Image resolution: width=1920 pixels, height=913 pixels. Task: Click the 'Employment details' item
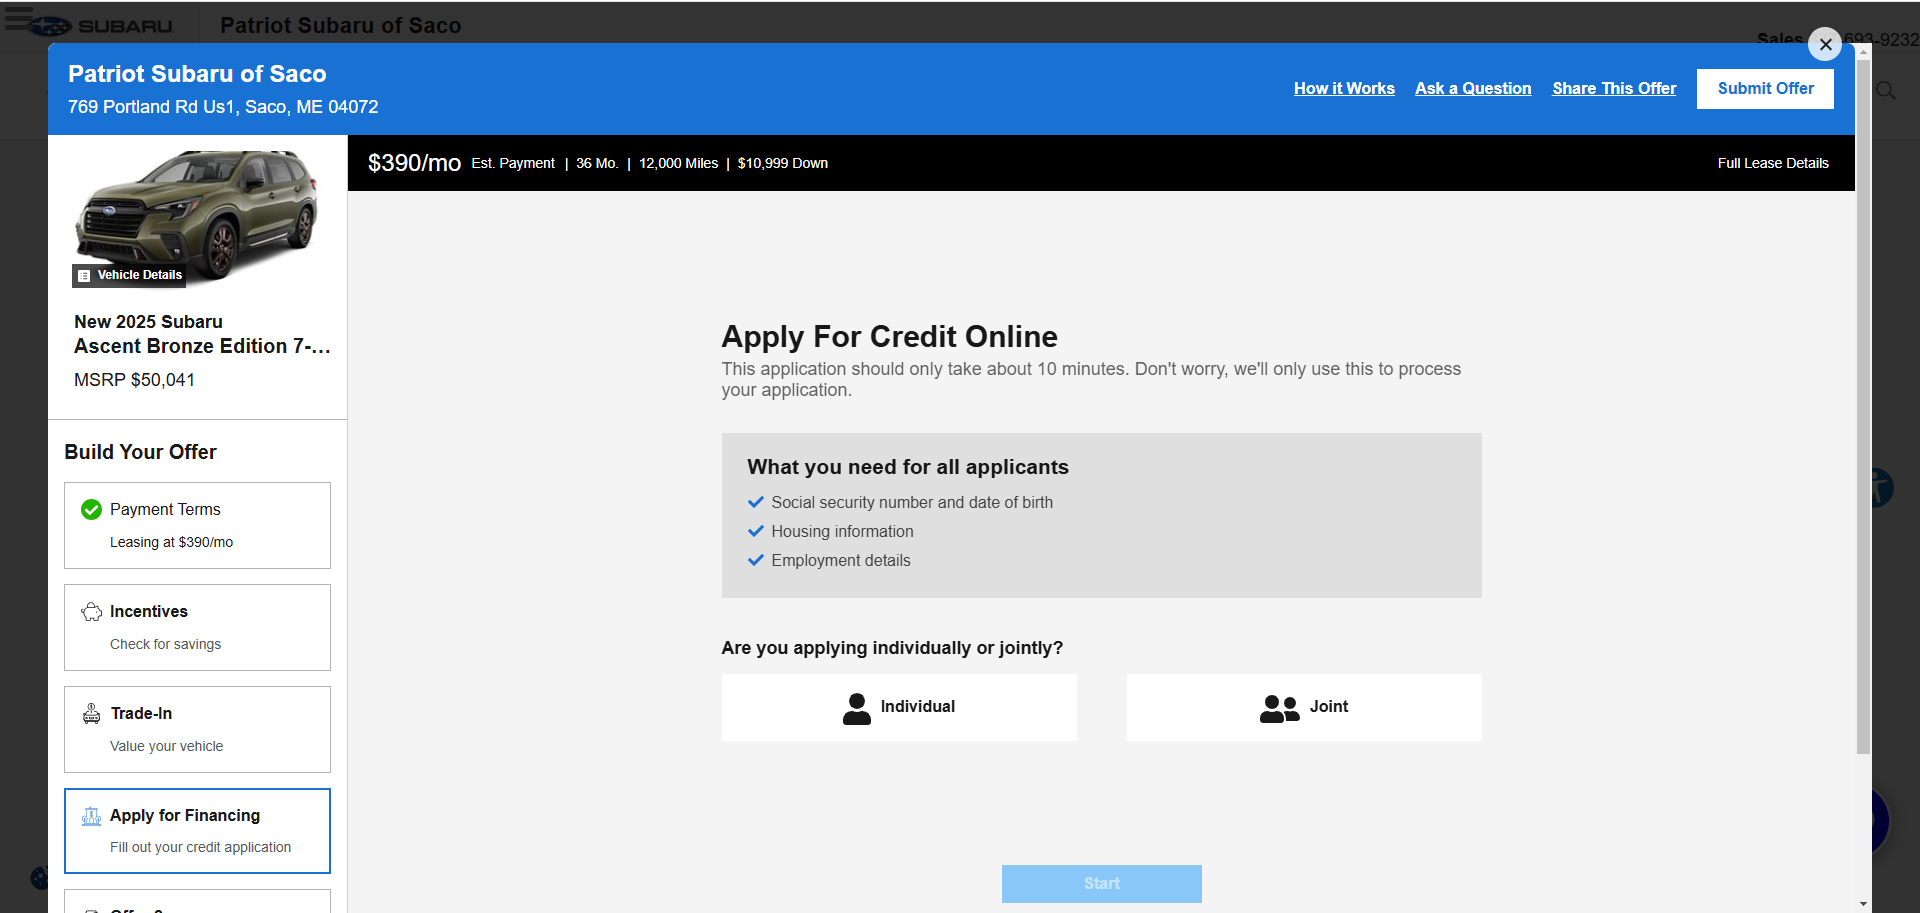[x=841, y=561]
